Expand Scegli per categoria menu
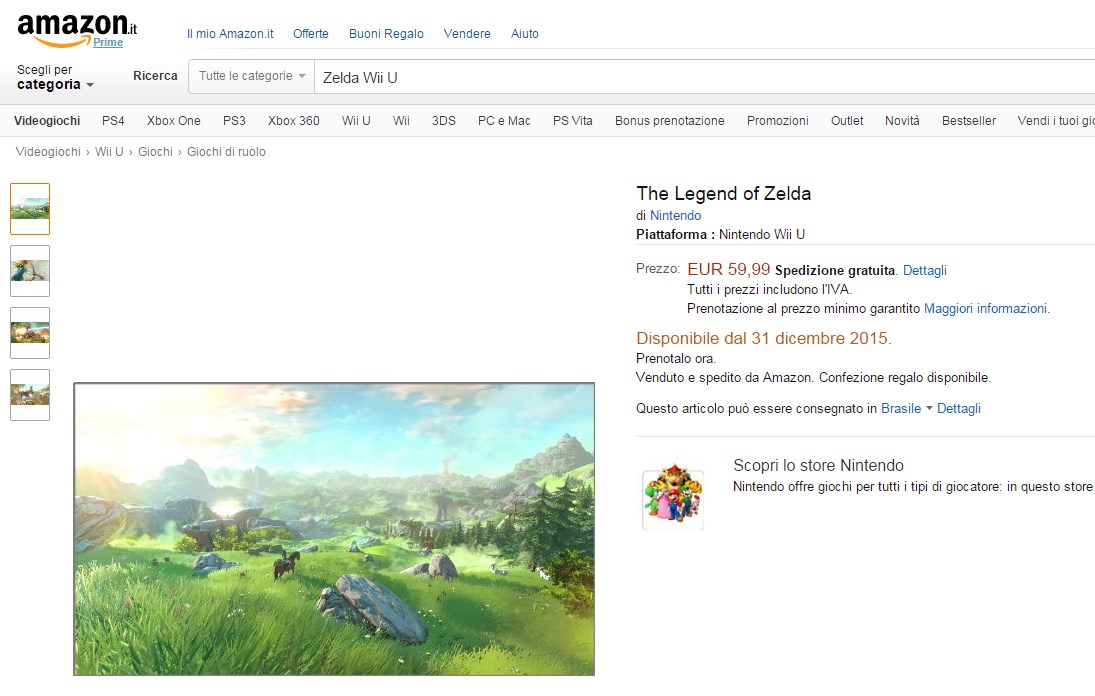Image resolution: width=1095 pixels, height=696 pixels. click(55, 77)
